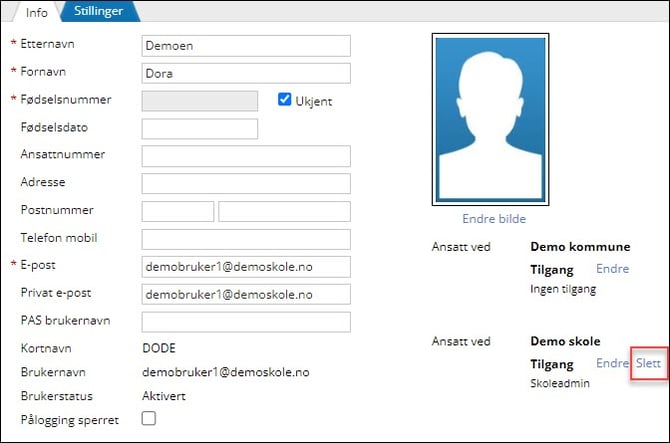
Task: Focus the Privat e-post field
Action: (246, 294)
